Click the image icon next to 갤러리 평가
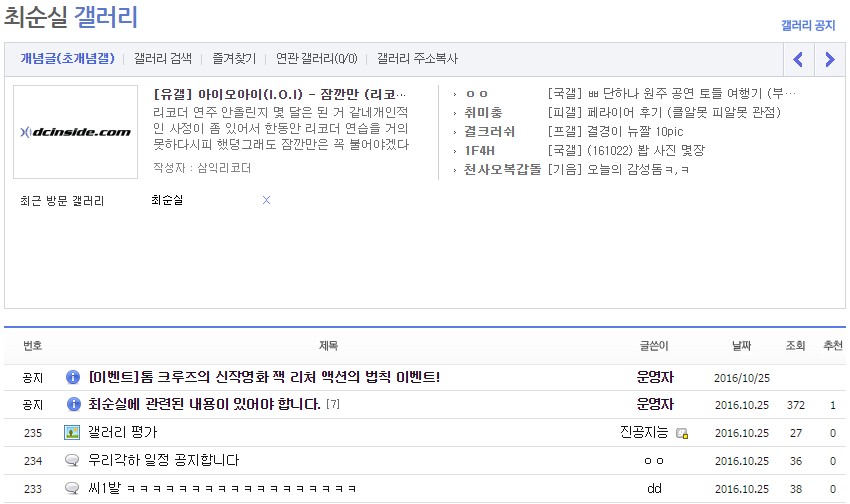The height and width of the screenshot is (504, 850). click(72, 433)
